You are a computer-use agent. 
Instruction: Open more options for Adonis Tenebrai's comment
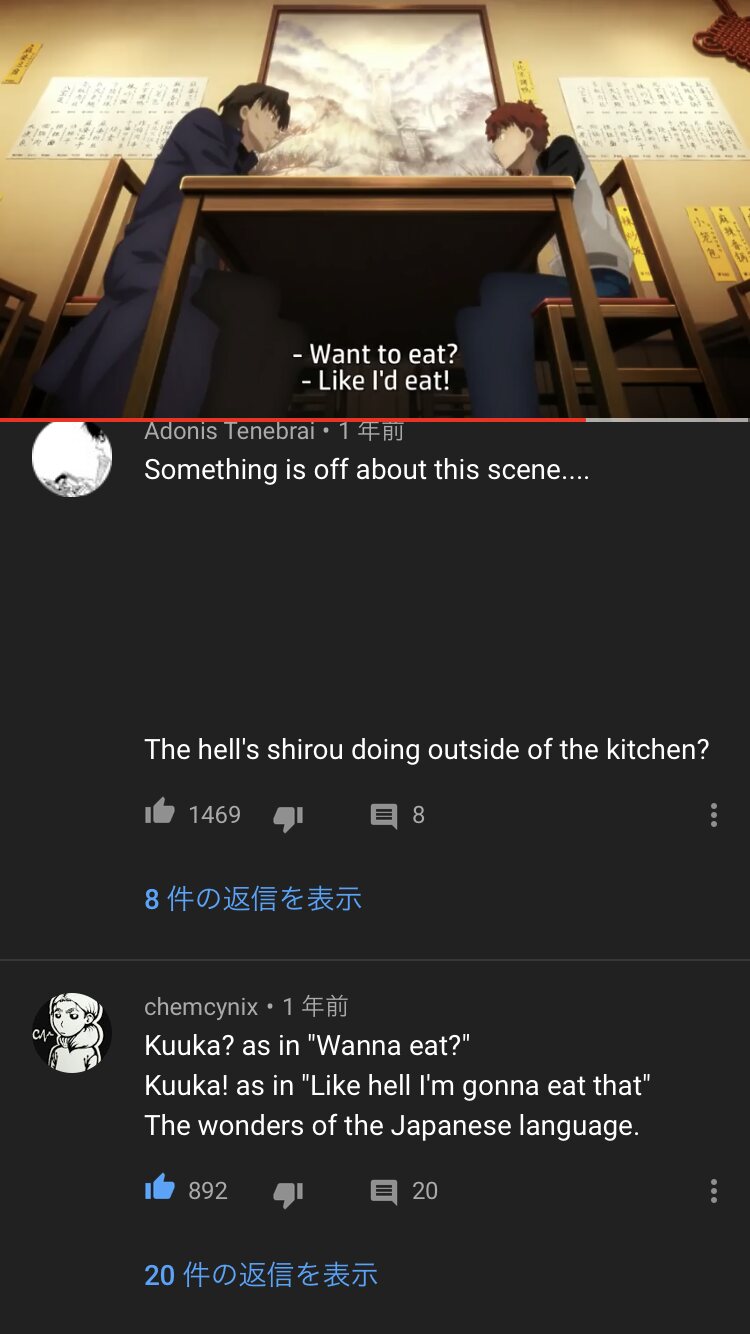tap(713, 815)
